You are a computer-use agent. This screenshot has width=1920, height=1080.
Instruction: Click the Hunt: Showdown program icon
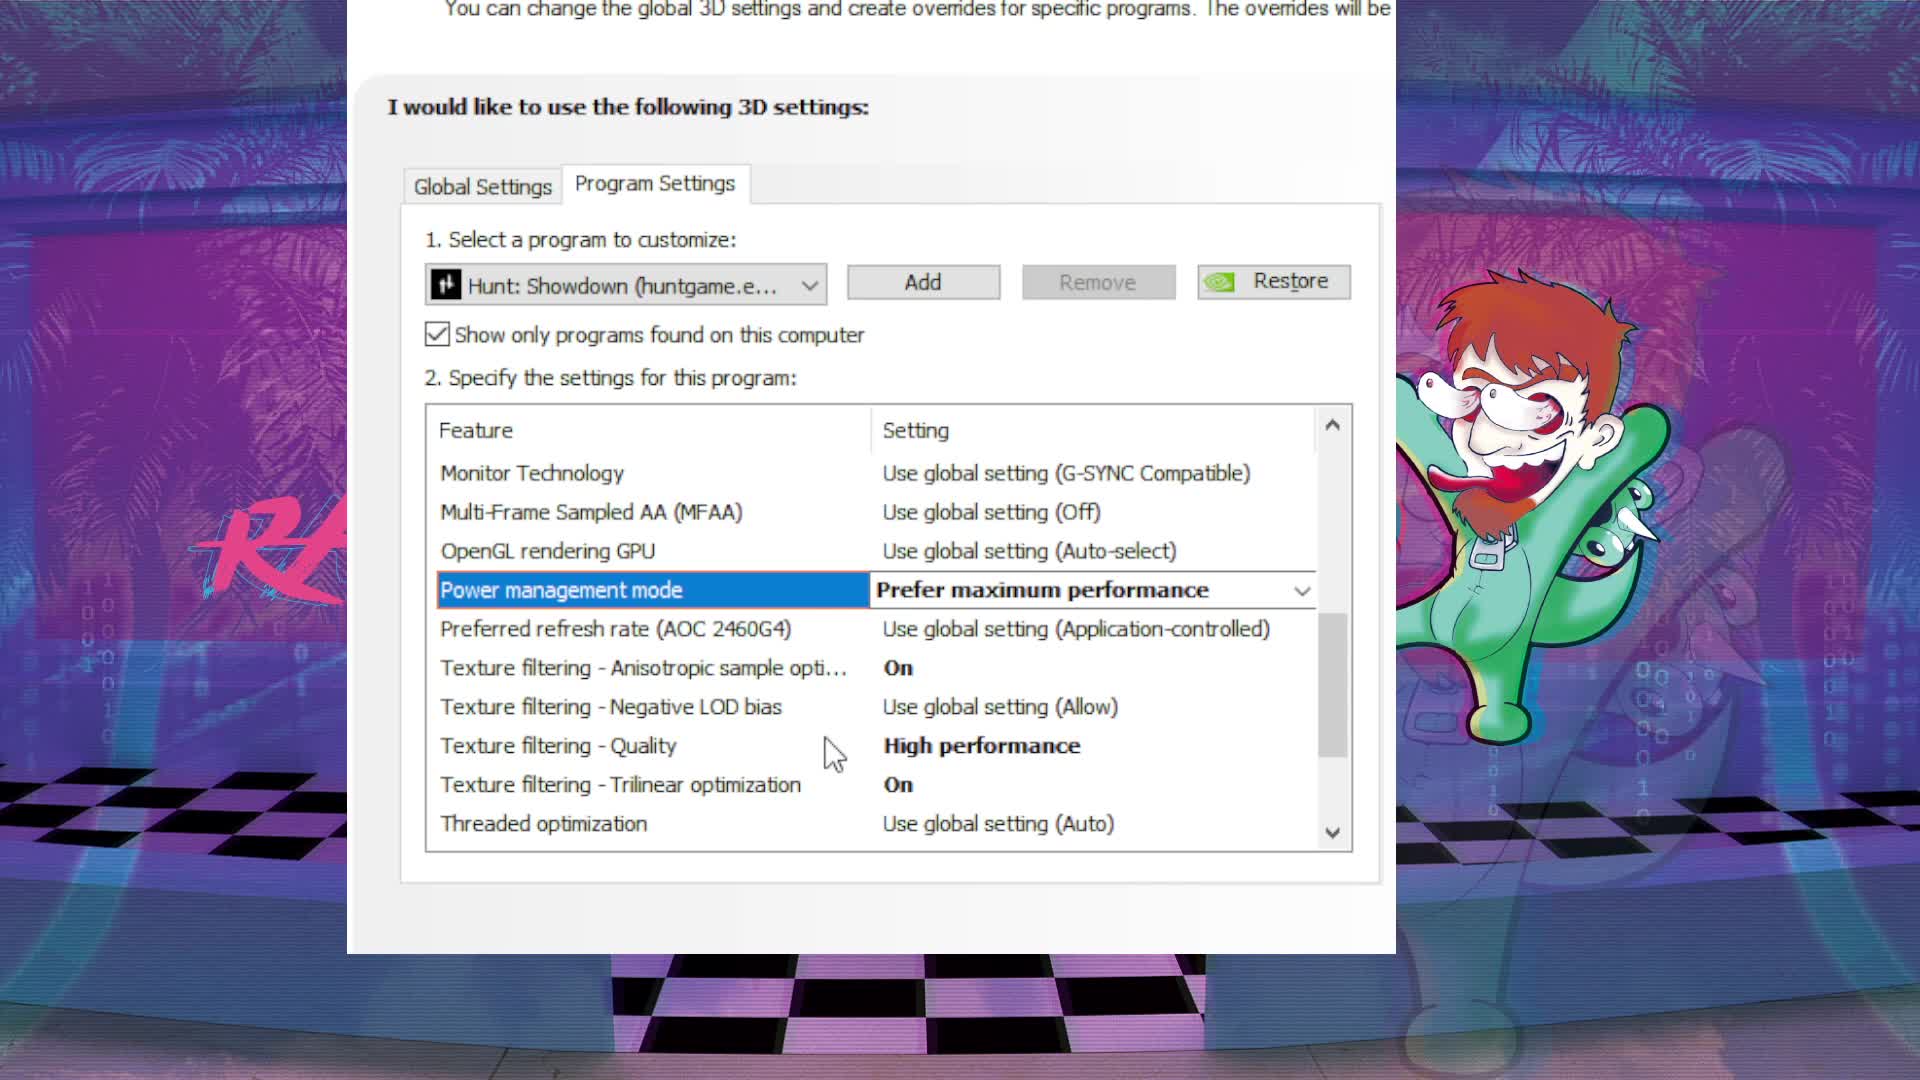tap(445, 286)
